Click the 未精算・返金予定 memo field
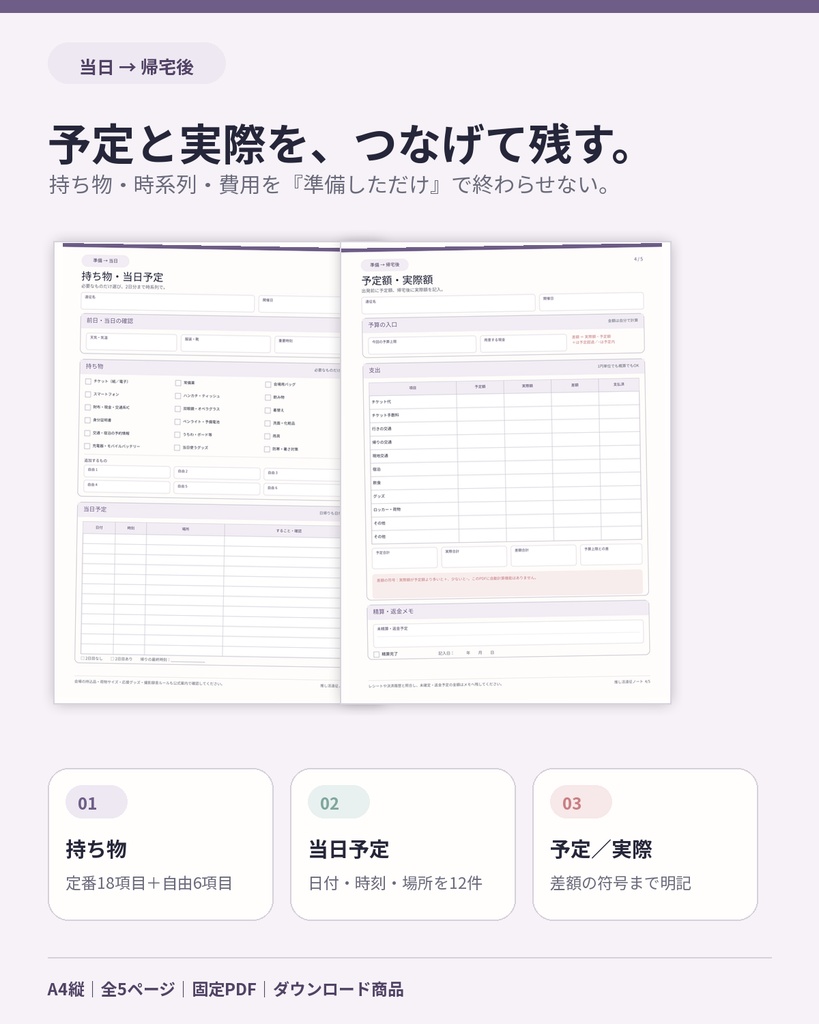The width and height of the screenshot is (819, 1024). pos(508,632)
